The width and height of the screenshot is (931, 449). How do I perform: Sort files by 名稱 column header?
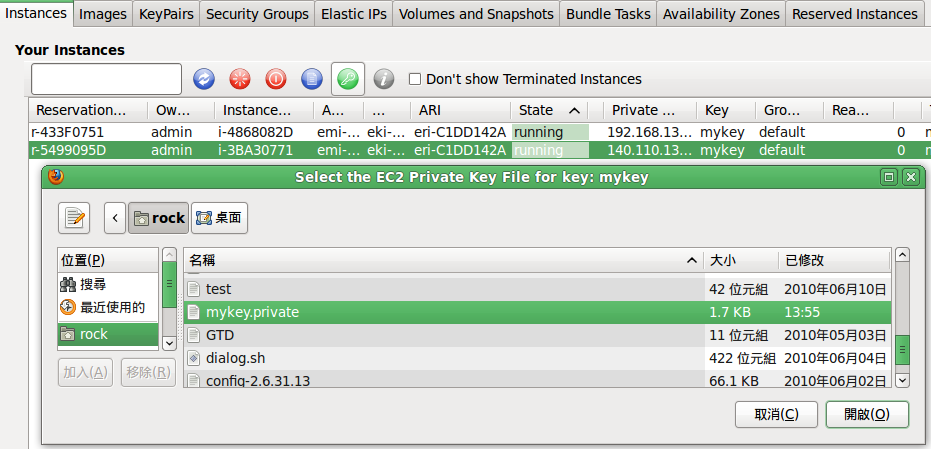[444, 260]
